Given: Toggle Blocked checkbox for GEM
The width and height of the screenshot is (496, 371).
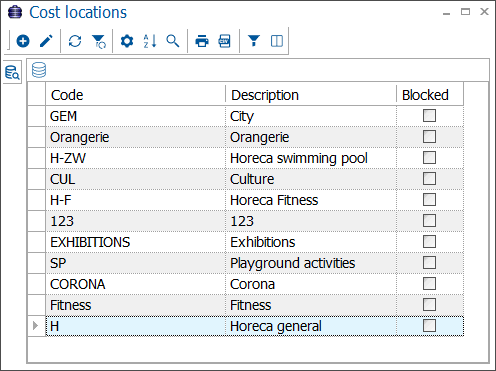Looking at the screenshot, I should tap(429, 116).
